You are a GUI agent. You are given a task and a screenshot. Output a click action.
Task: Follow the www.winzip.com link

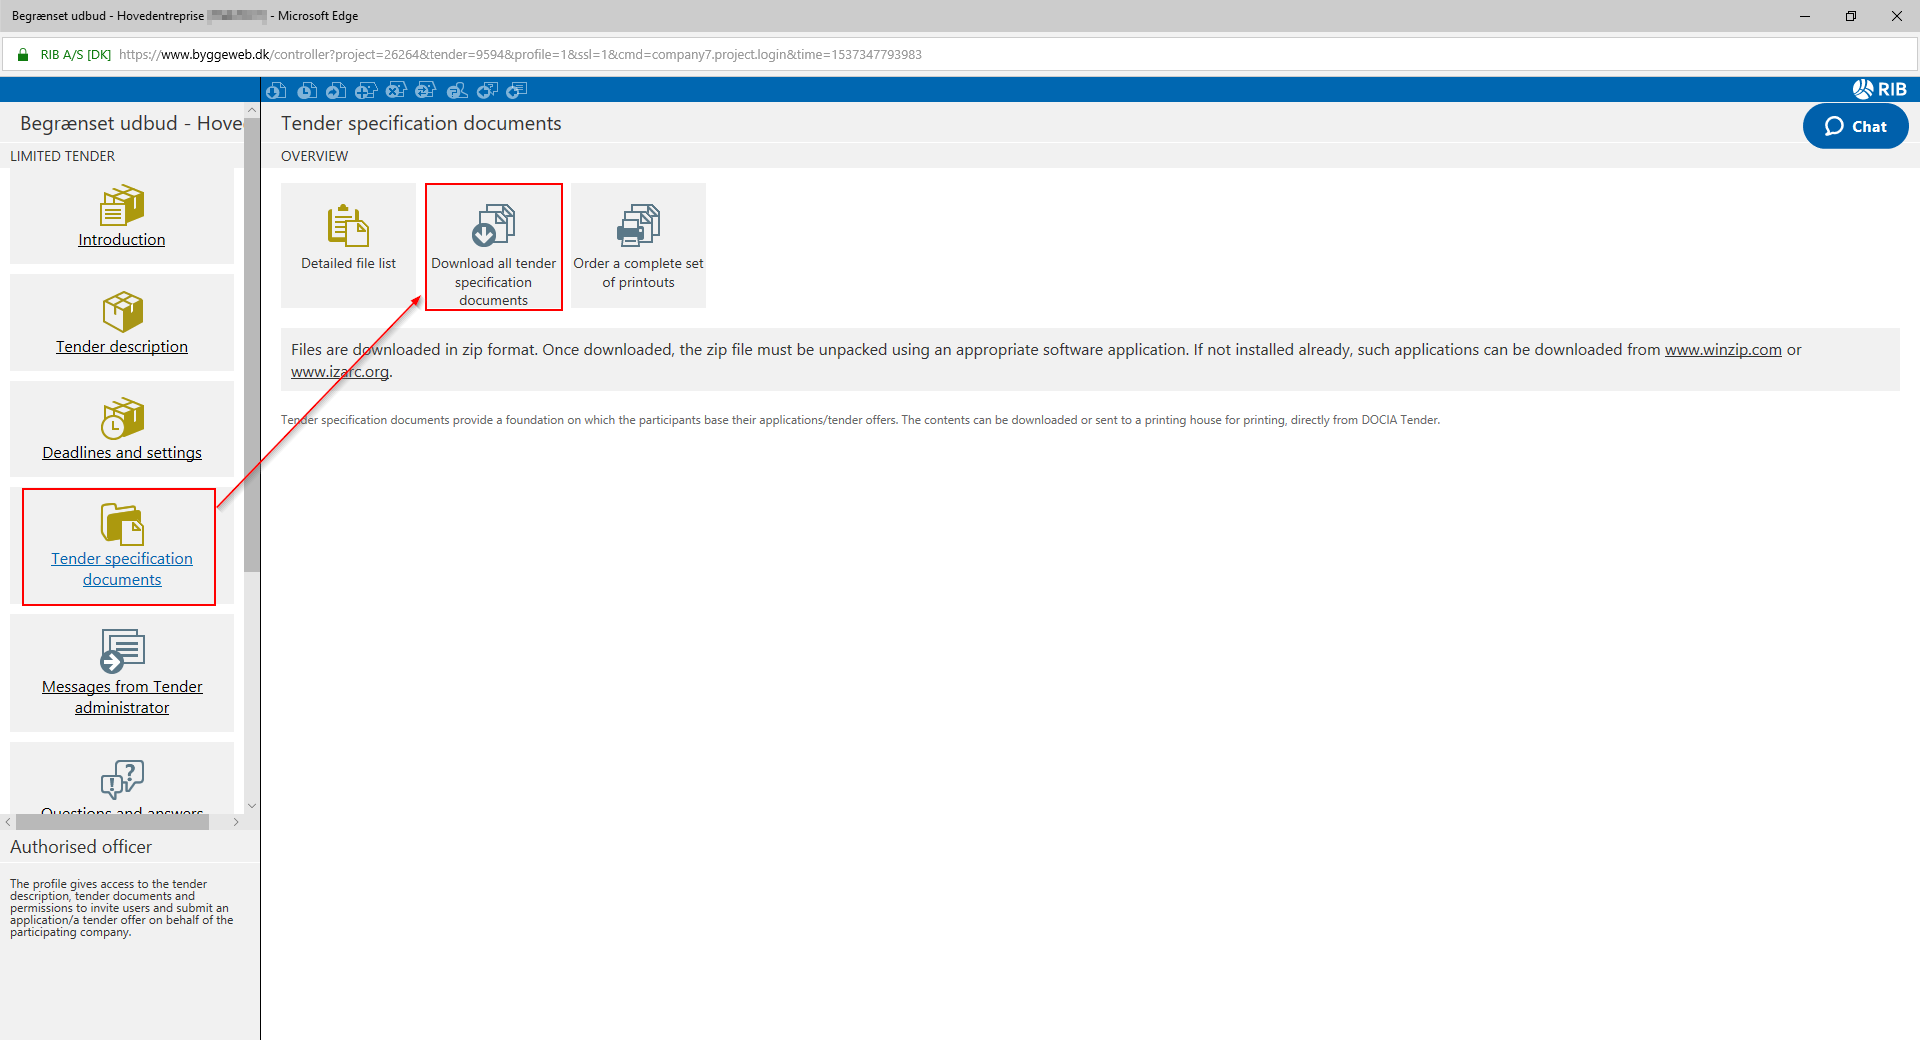coord(1722,350)
